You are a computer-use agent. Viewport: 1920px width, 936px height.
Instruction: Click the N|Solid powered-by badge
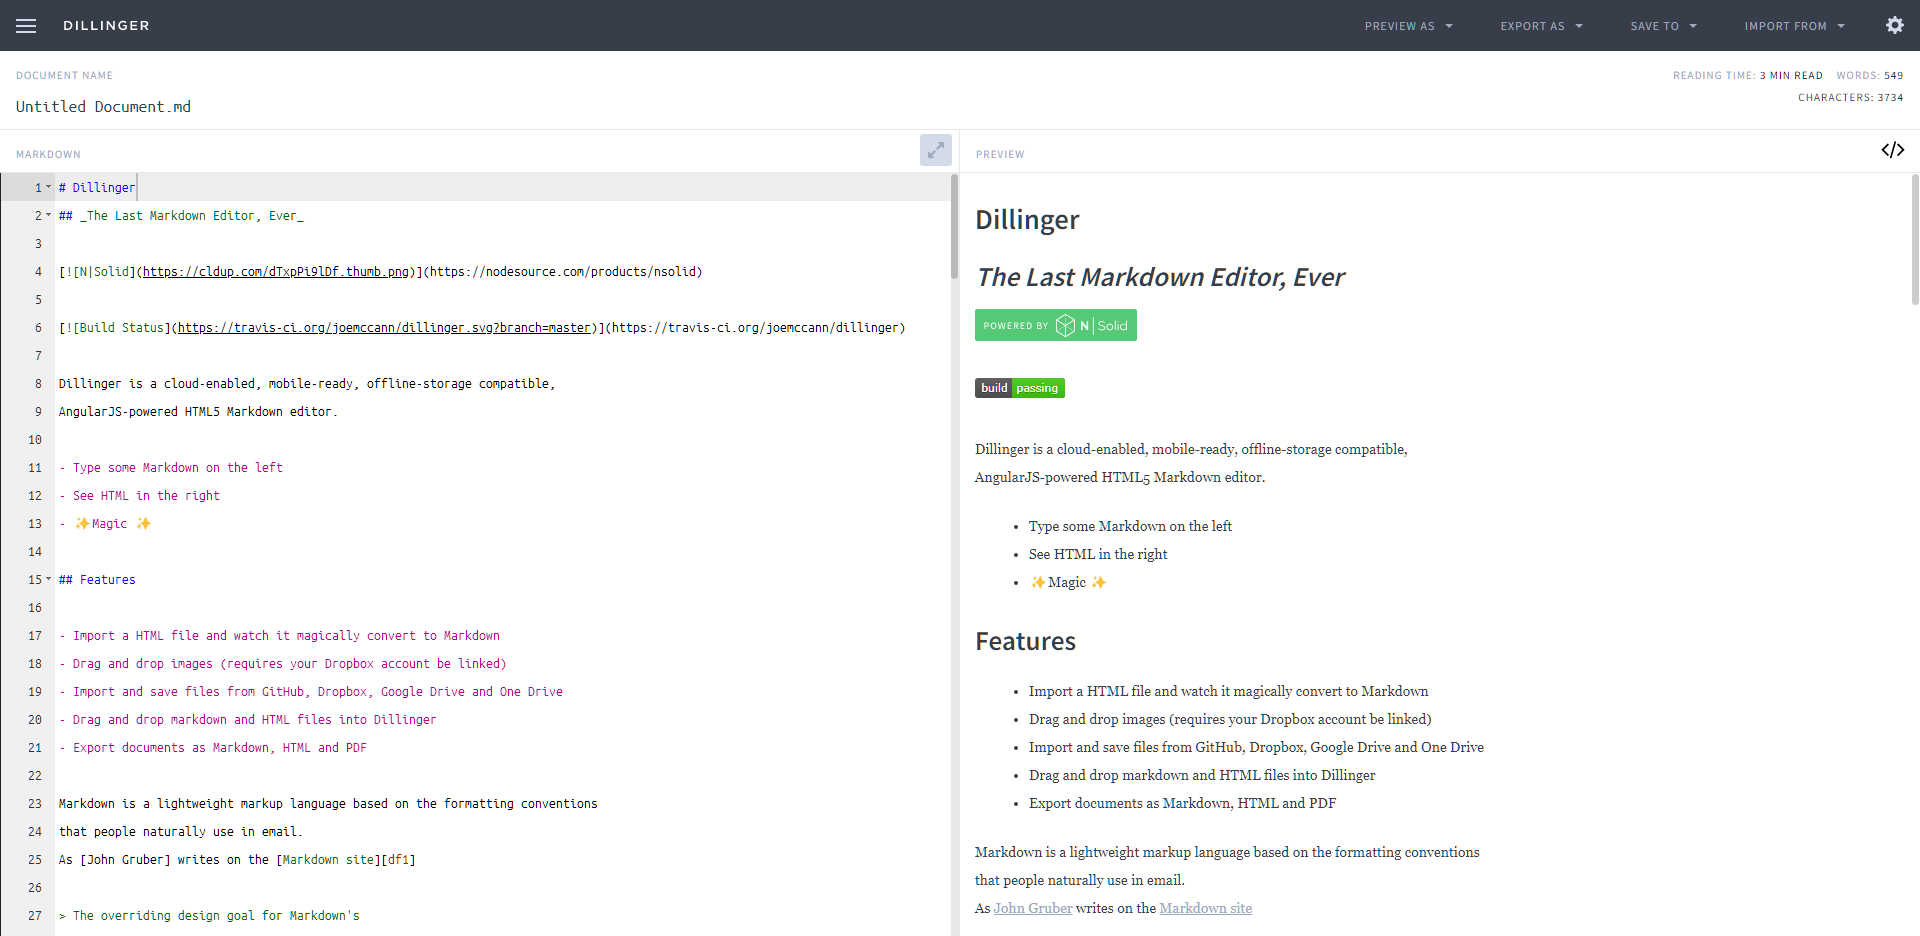click(x=1055, y=325)
